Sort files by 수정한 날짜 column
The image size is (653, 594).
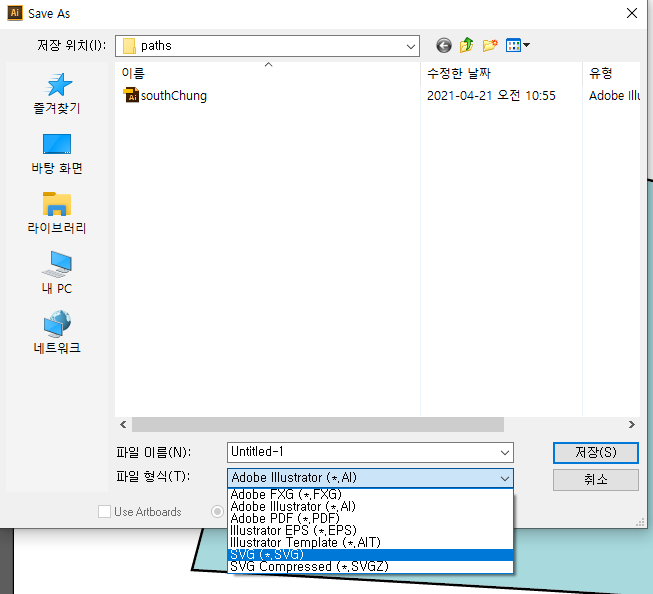pos(501,73)
